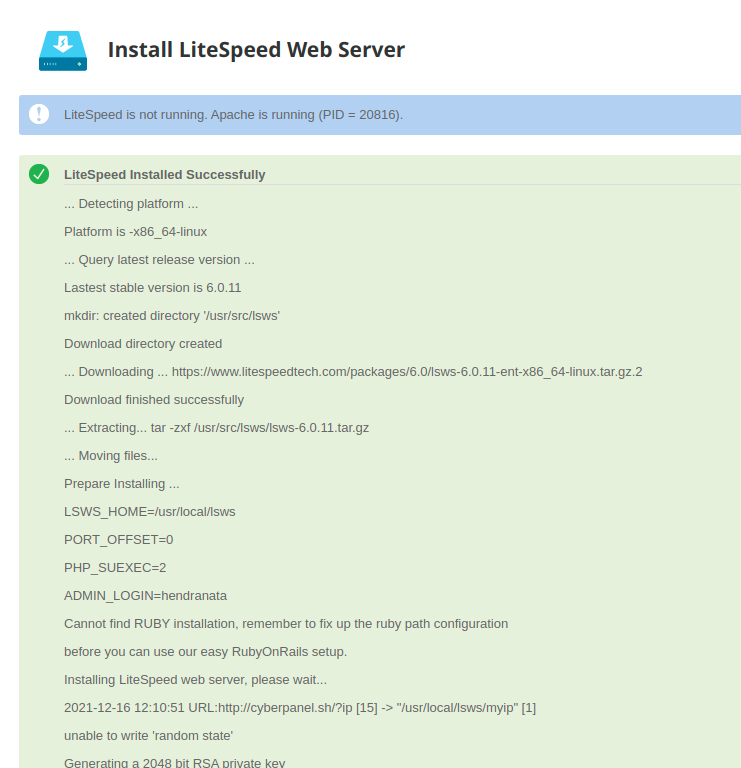
Task: Click the 'Install LiteSpeed Web Server' heading
Action: [x=256, y=49]
